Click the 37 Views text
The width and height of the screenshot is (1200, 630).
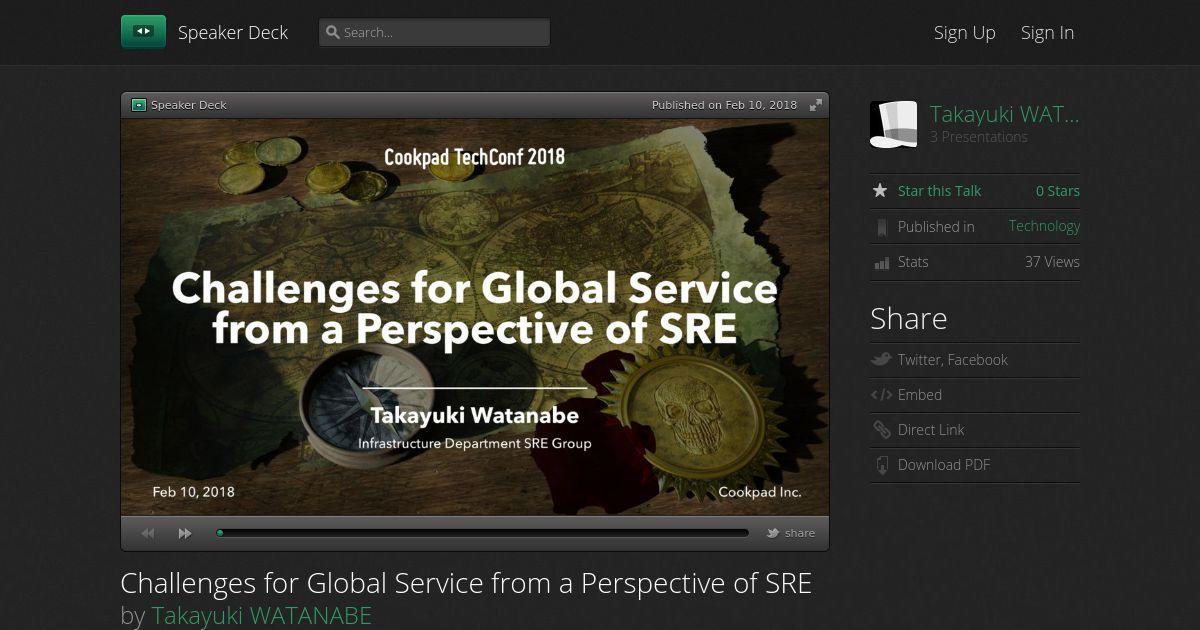pos(1052,262)
